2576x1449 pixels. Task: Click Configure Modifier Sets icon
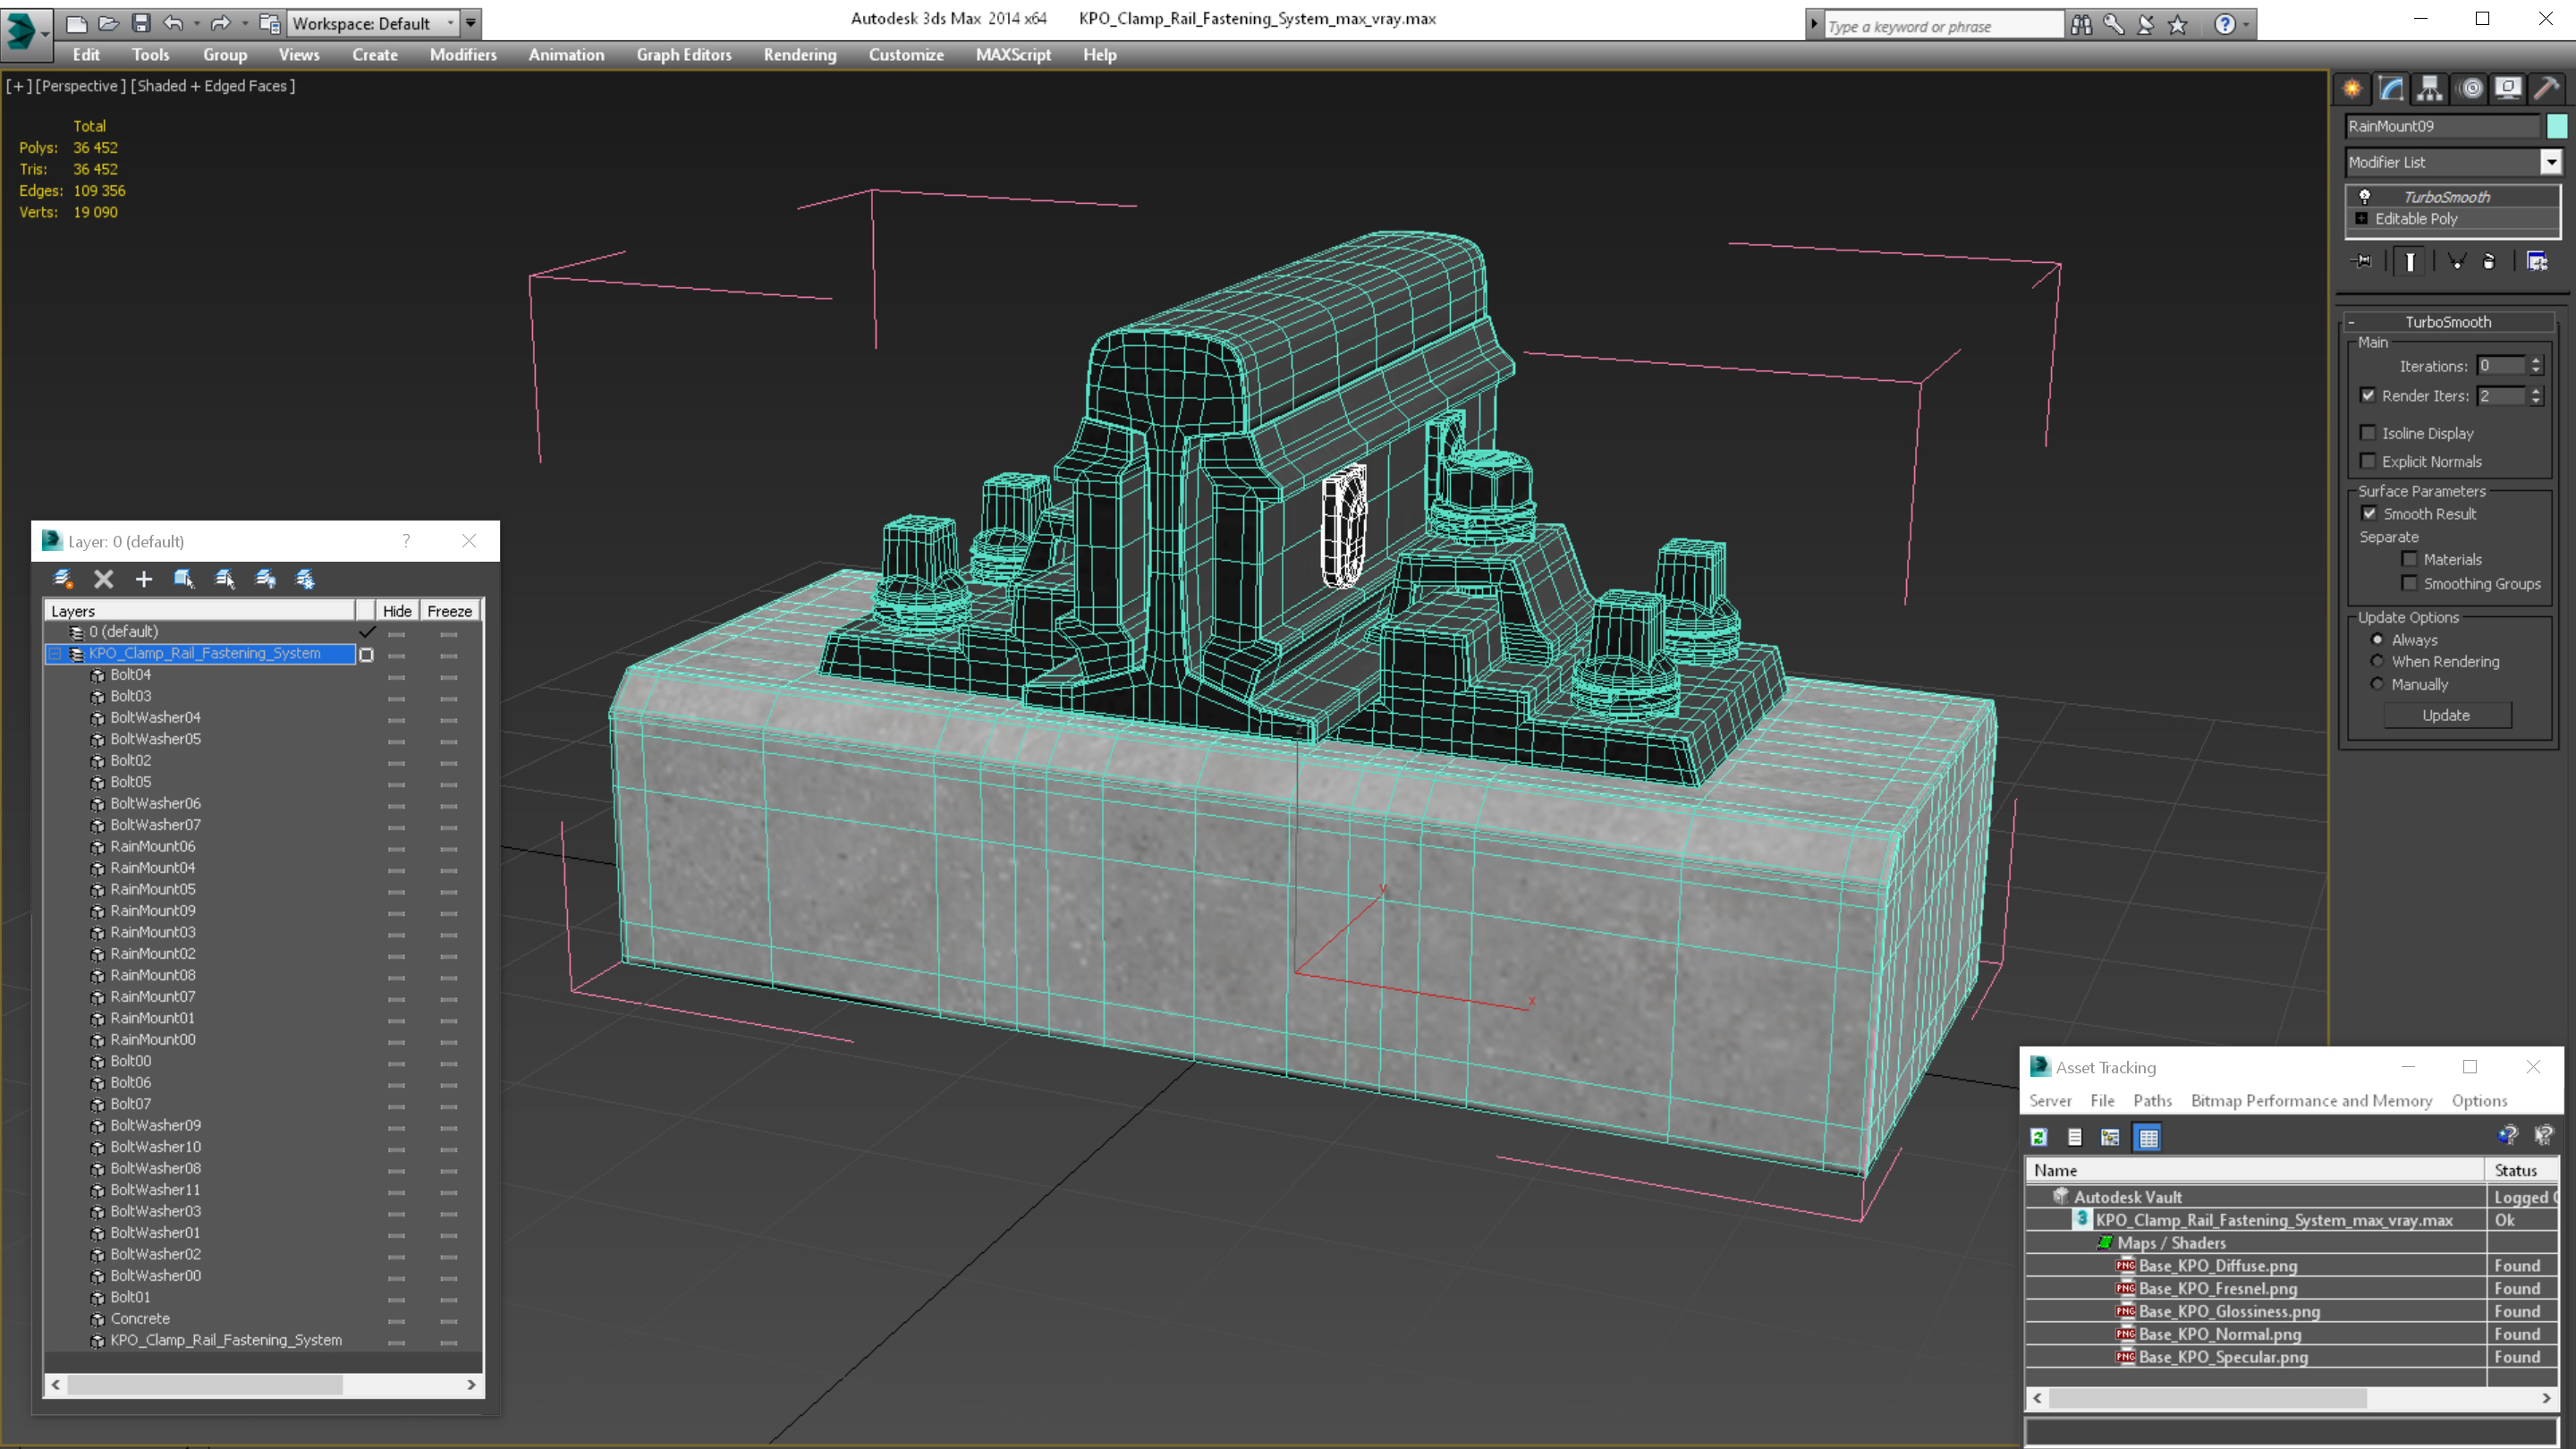(2537, 261)
